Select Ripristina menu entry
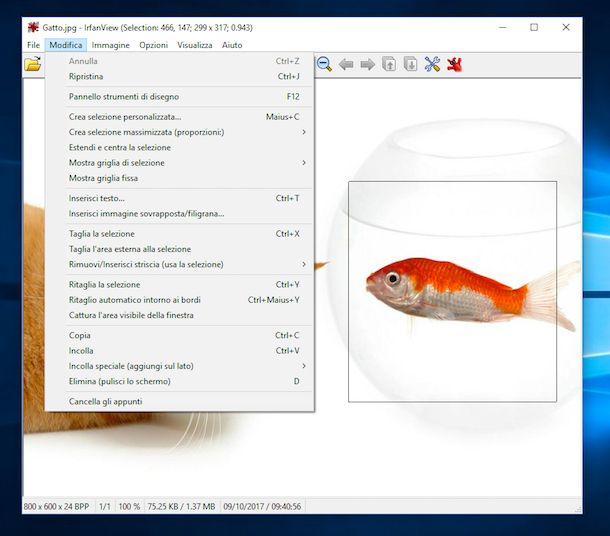 (x=180, y=77)
